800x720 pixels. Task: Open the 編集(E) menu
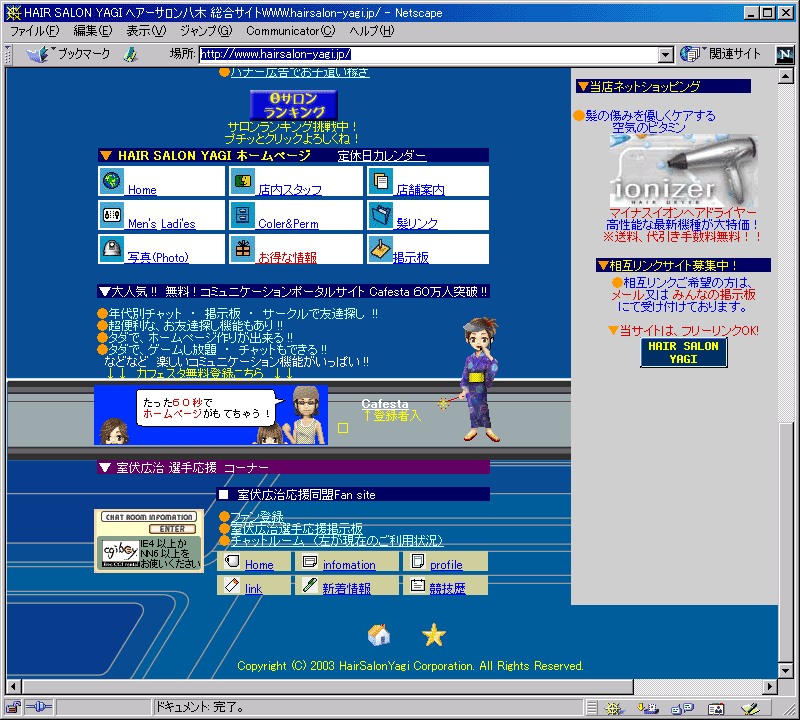[93, 31]
